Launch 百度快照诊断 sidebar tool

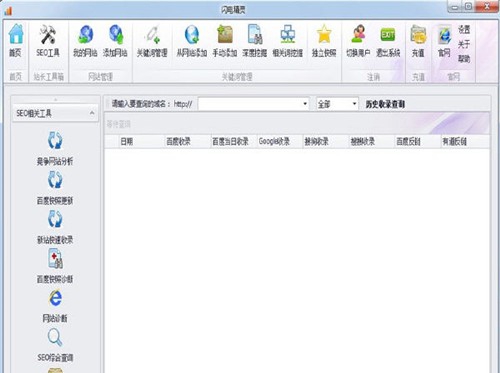coord(55,266)
